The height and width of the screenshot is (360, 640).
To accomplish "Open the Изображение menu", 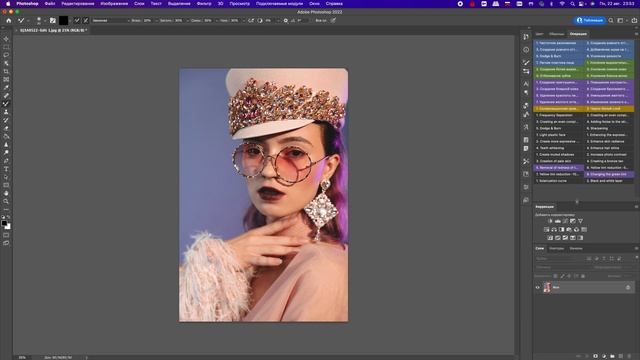I will tap(114, 4).
